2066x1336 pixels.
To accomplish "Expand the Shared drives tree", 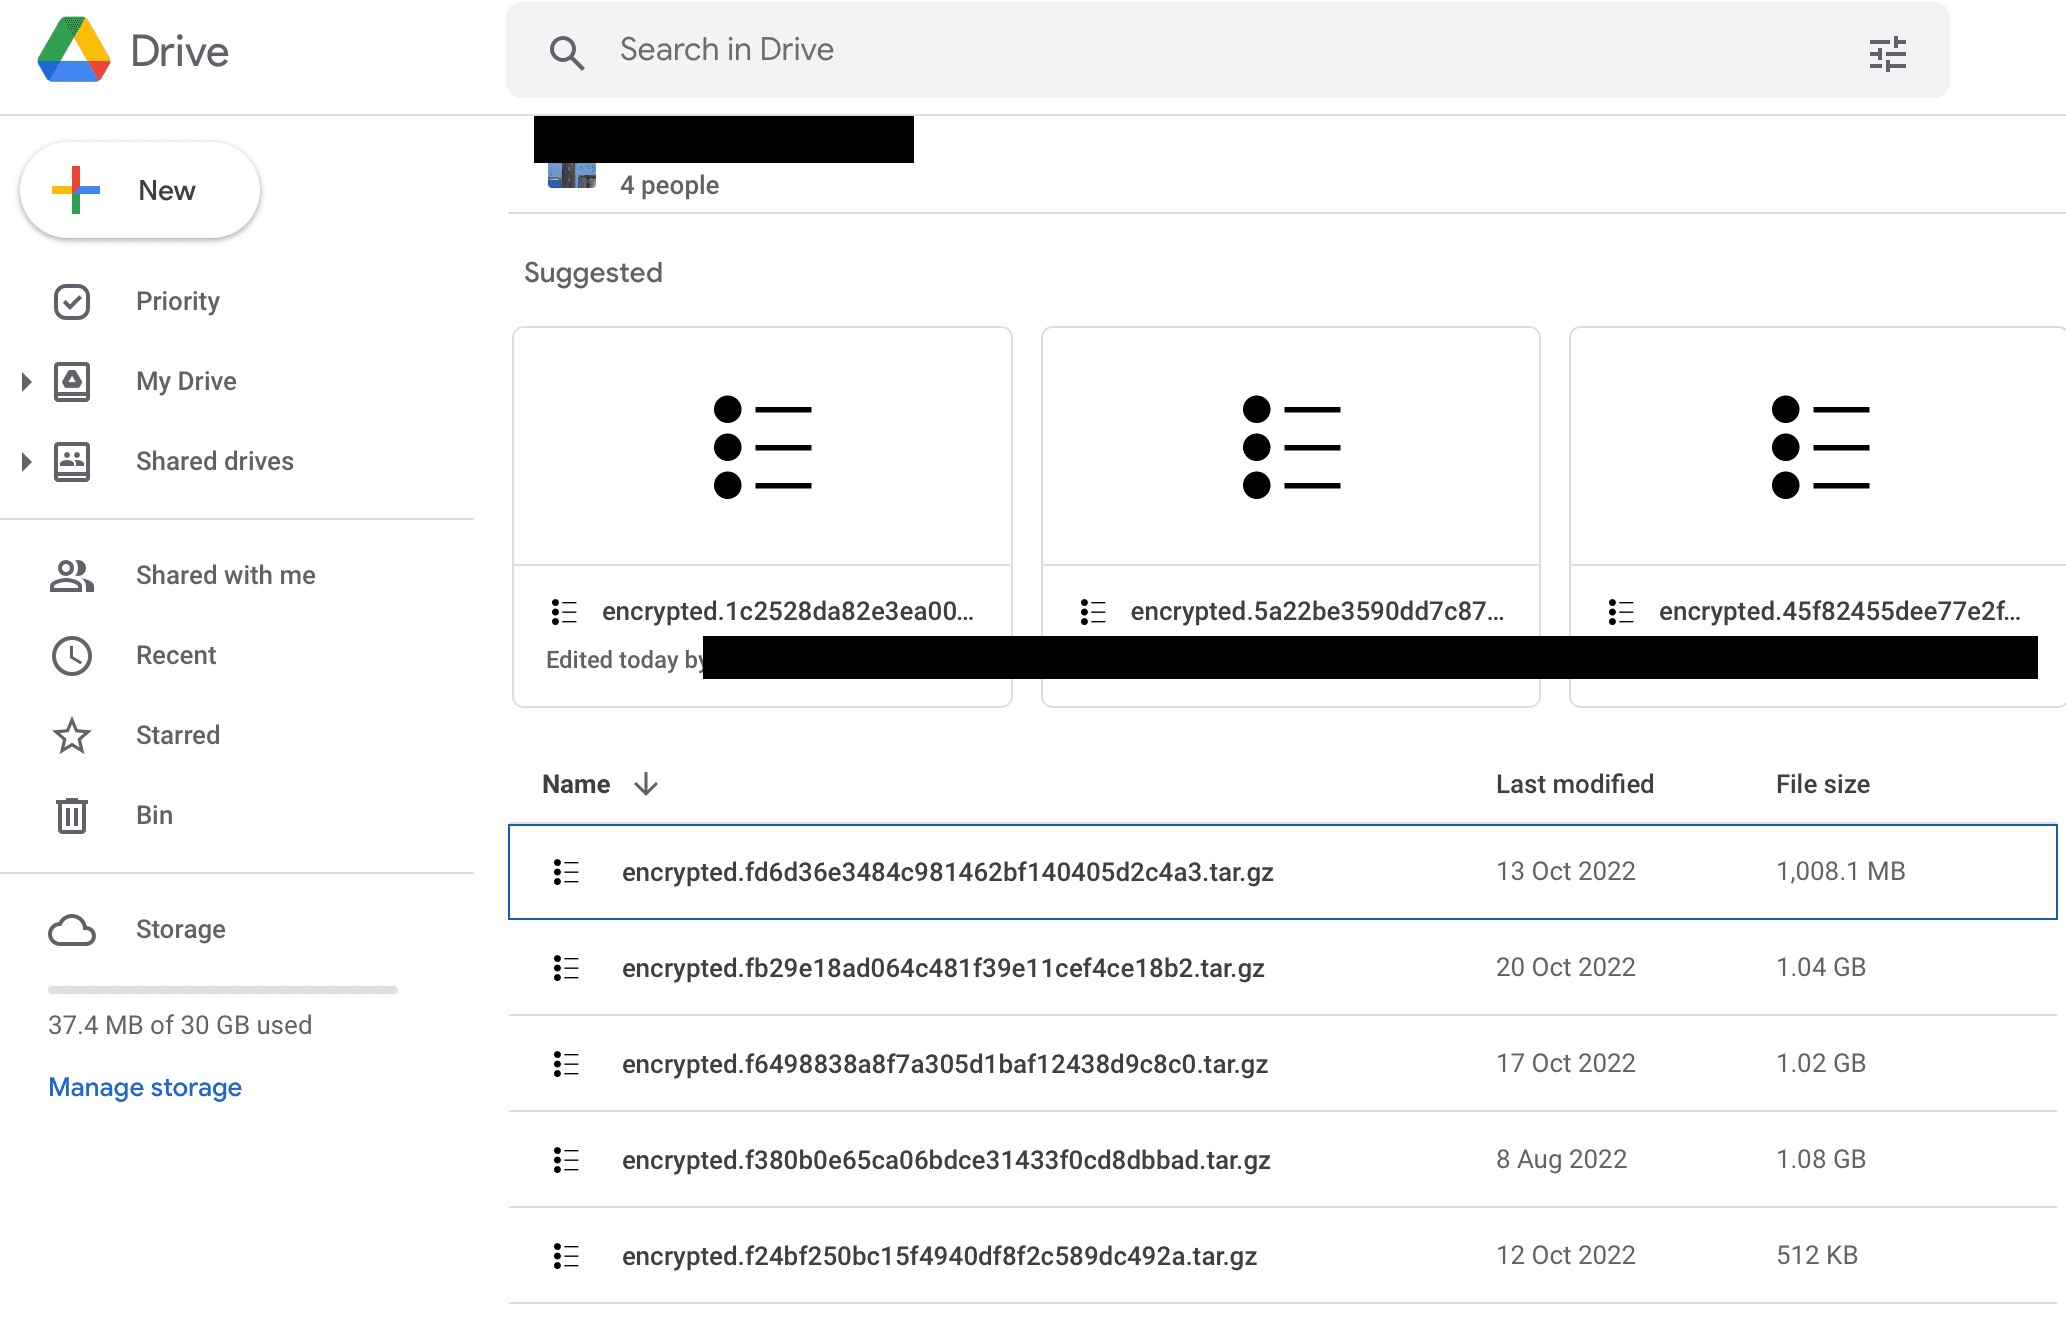I will (27, 462).
